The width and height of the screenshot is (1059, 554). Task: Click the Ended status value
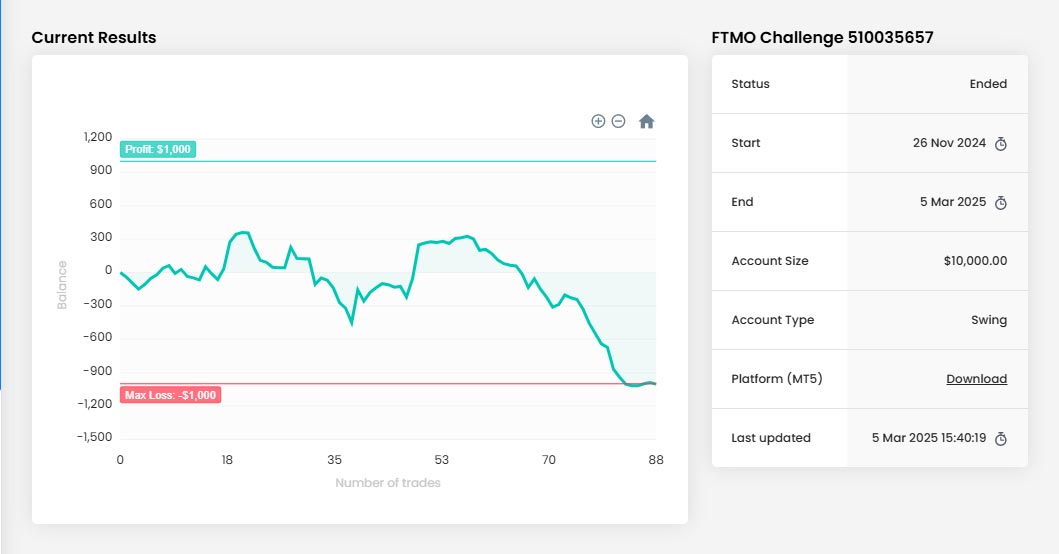(x=988, y=84)
